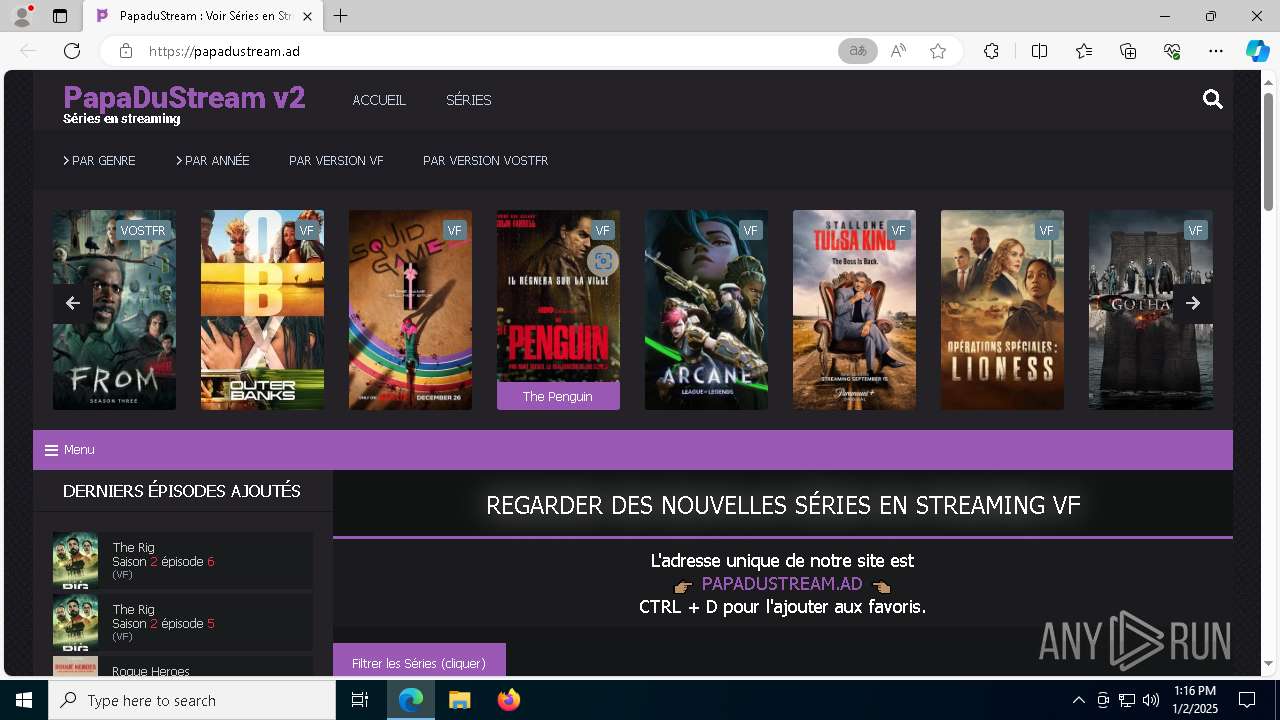Open Browser essentials heart icon
The height and width of the screenshot is (720, 1280).
(x=1172, y=51)
